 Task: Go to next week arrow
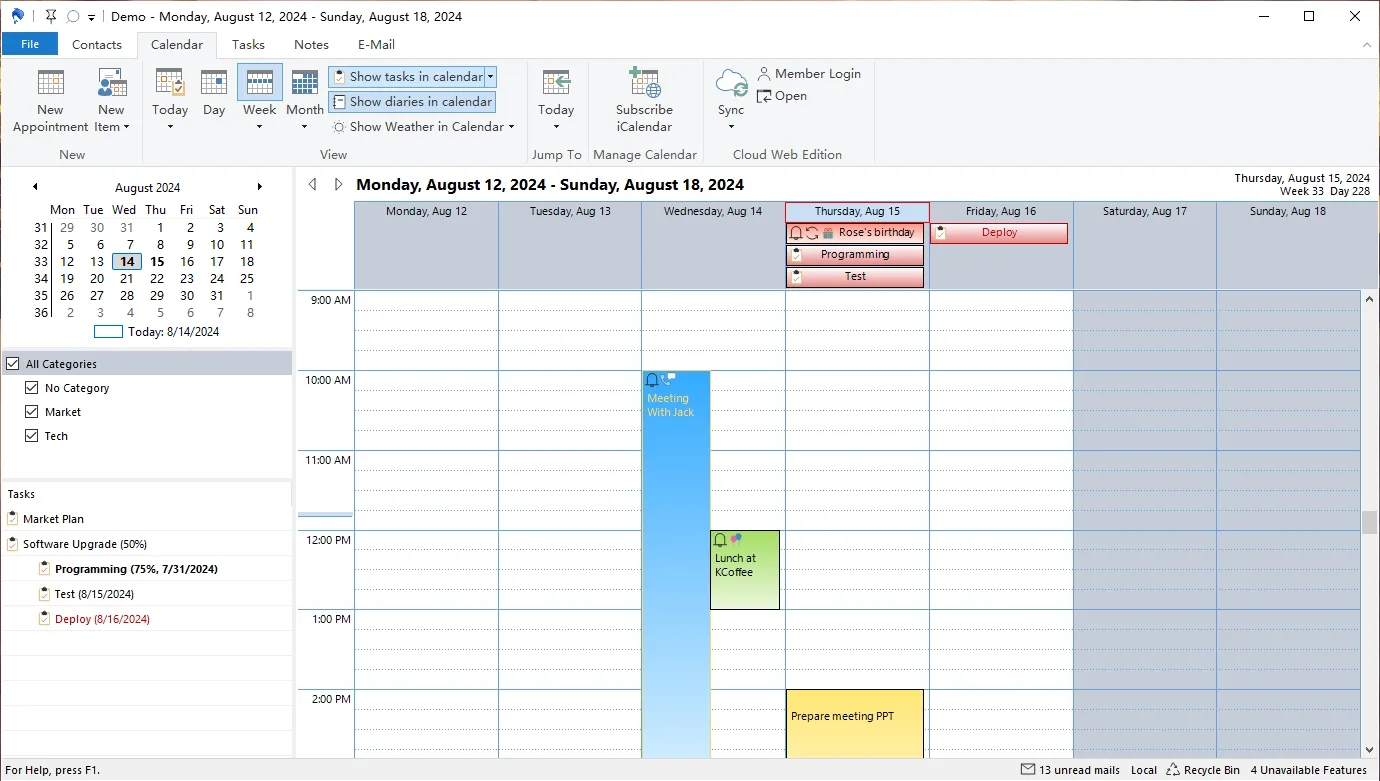point(338,184)
